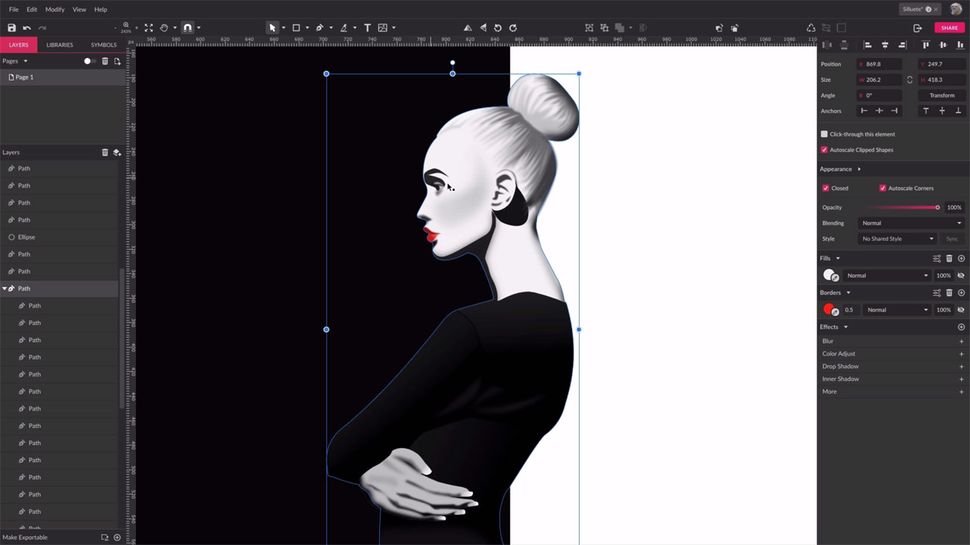Open the fill color swatch

pyautogui.click(x=829, y=275)
